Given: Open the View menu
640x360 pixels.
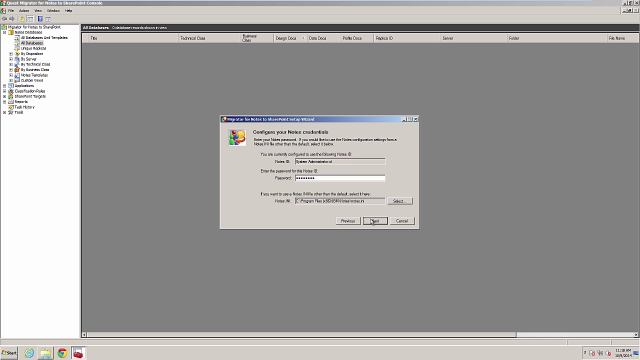Looking at the screenshot, I should point(38,11).
